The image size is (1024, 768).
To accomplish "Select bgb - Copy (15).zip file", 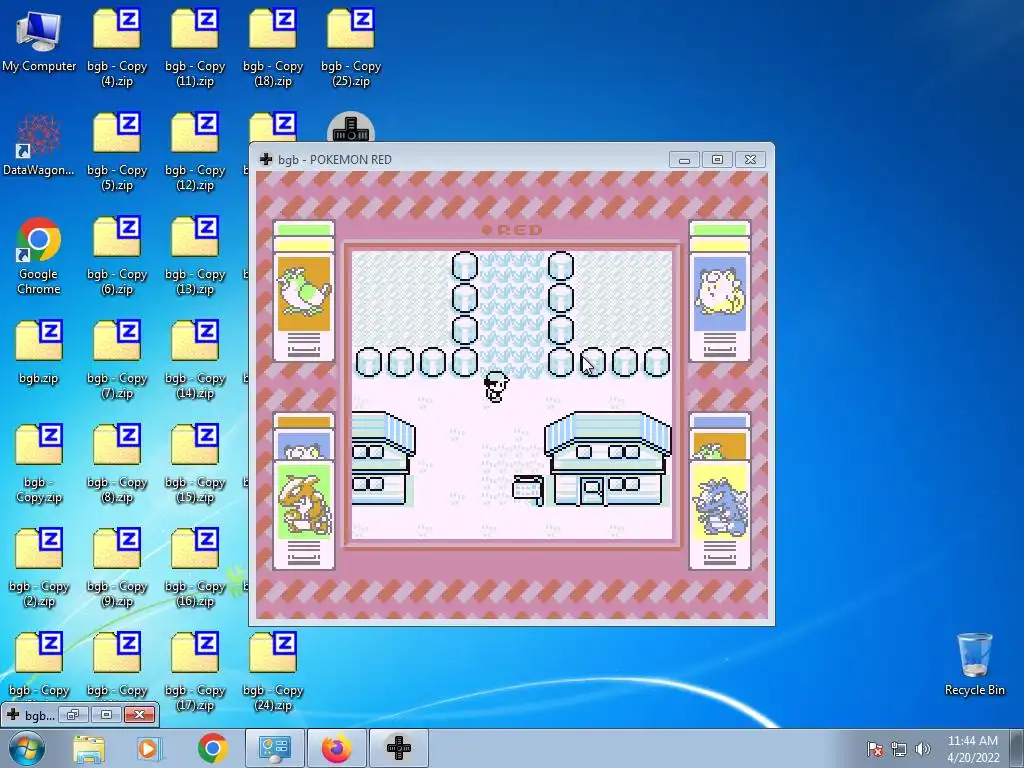I will pos(195,464).
